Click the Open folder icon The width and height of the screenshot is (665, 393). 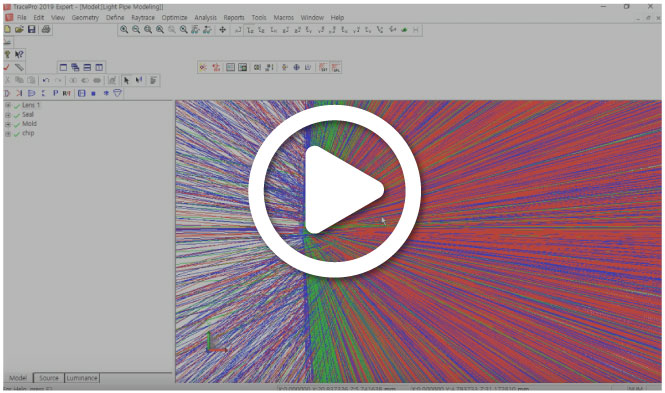[x=19, y=29]
